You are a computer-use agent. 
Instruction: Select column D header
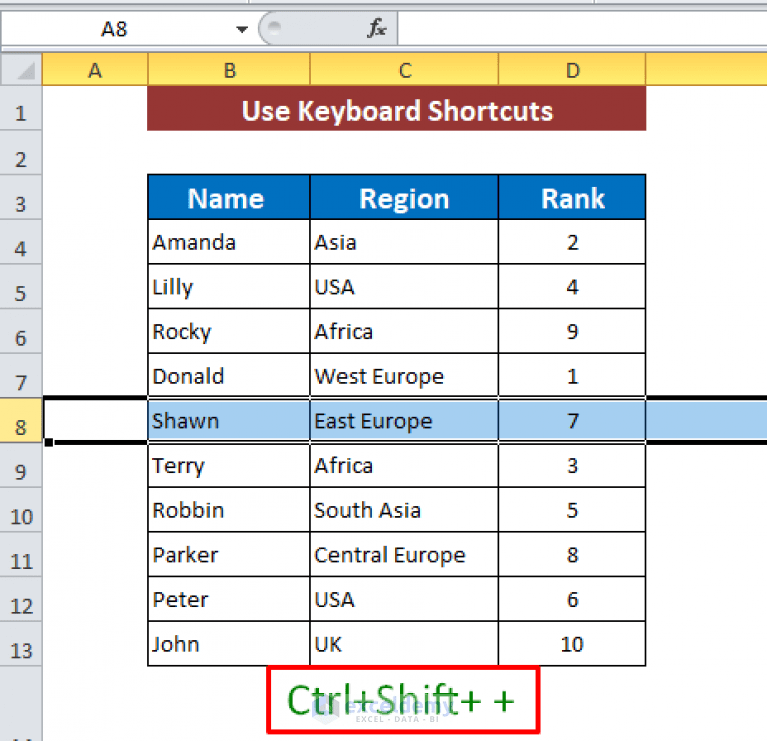click(572, 70)
